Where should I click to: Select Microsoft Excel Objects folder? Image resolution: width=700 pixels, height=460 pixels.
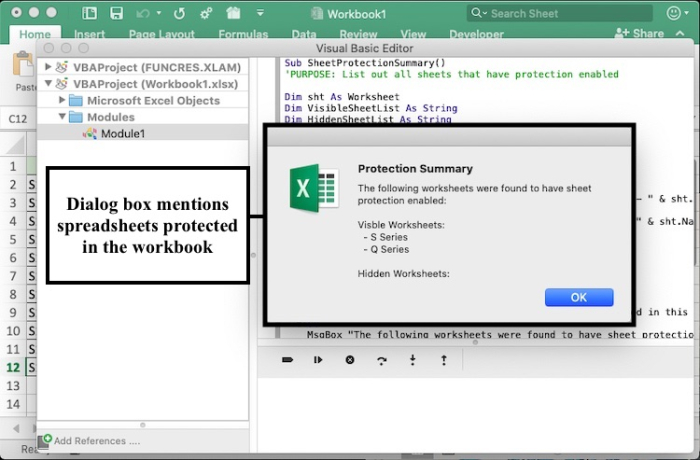143,100
